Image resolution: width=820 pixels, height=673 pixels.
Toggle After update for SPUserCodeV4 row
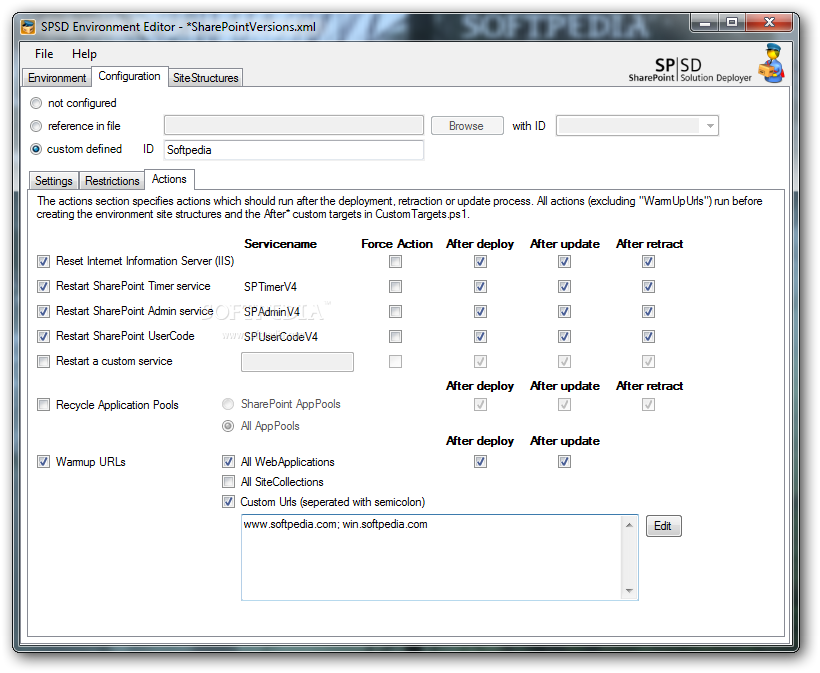(x=564, y=336)
